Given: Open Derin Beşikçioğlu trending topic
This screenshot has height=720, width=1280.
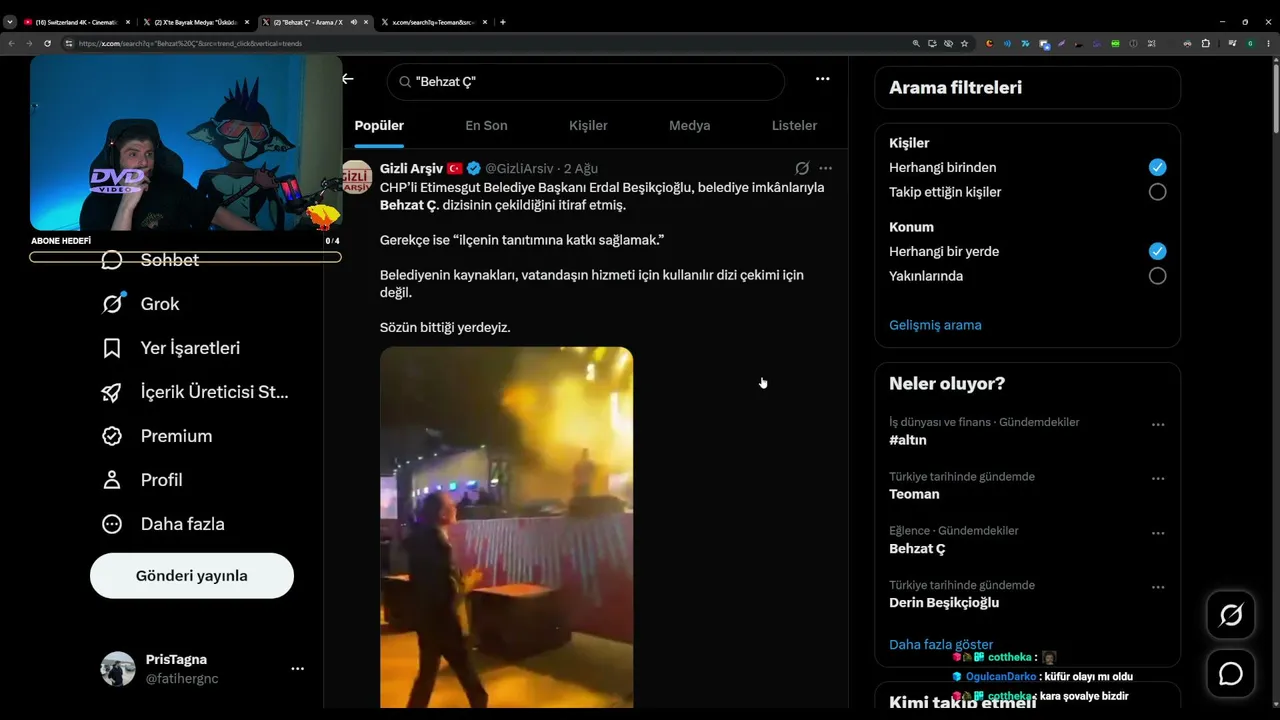Looking at the screenshot, I should coord(944,603).
